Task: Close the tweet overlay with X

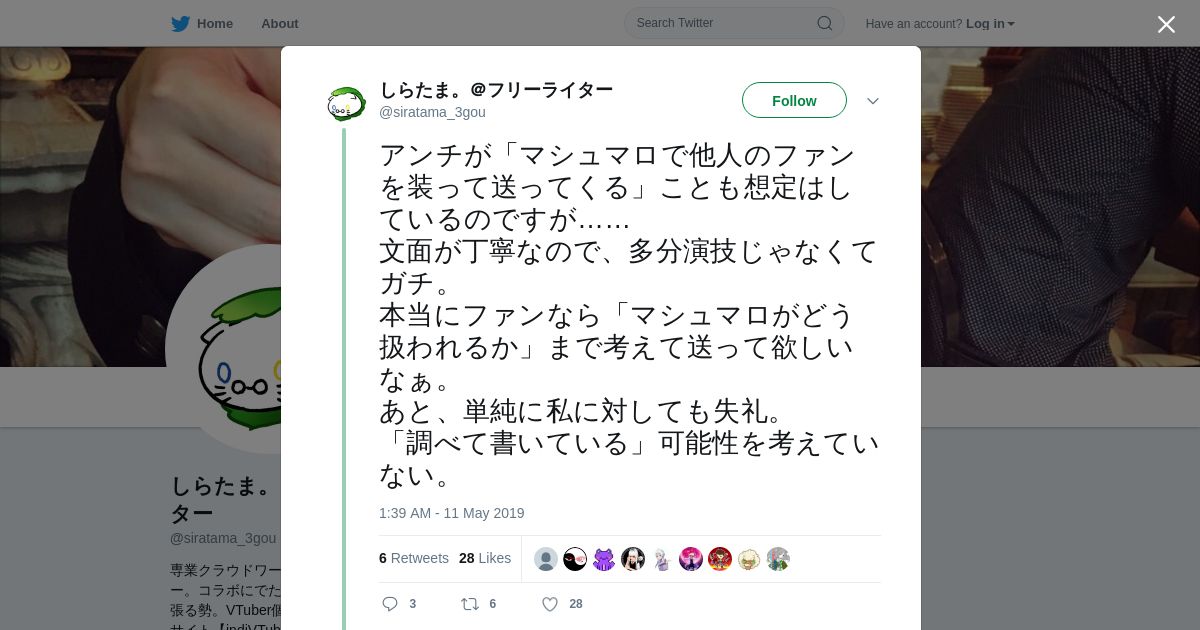Action: [1166, 24]
